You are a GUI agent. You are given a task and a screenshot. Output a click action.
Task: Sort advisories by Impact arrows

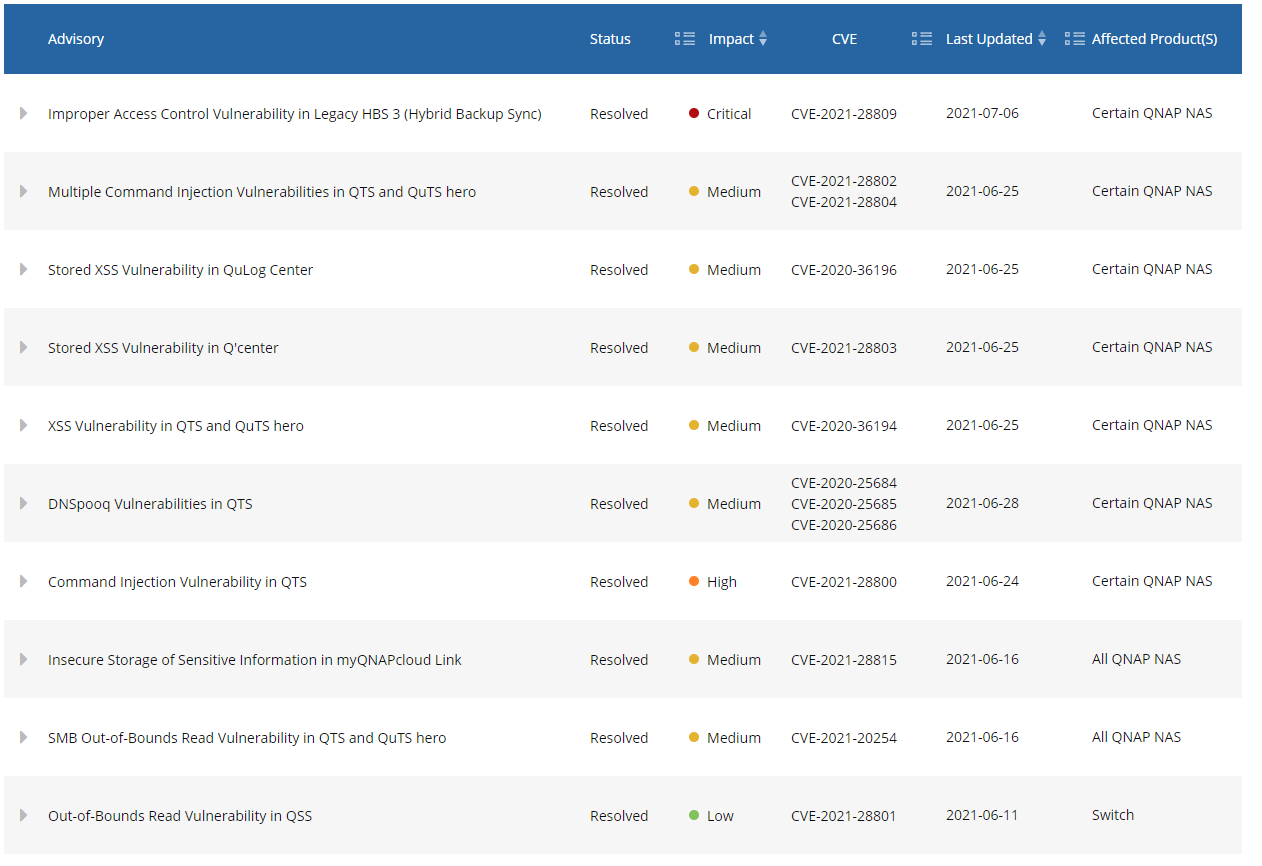763,39
